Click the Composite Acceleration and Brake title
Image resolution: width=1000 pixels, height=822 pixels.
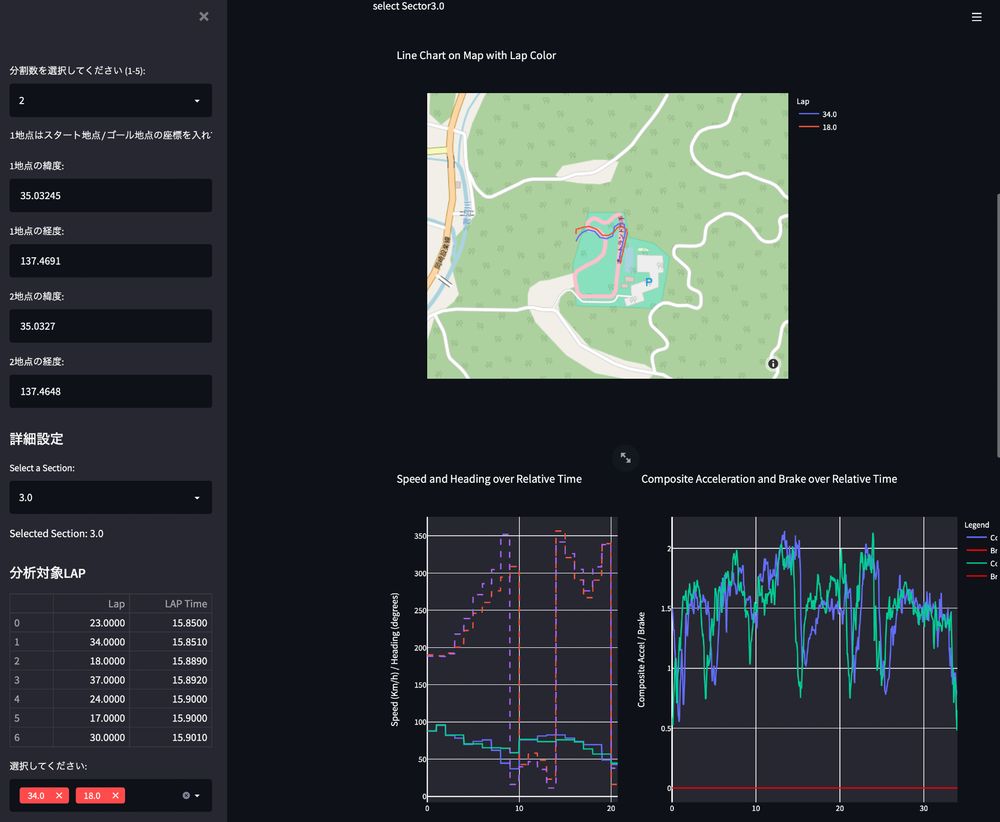pos(769,479)
